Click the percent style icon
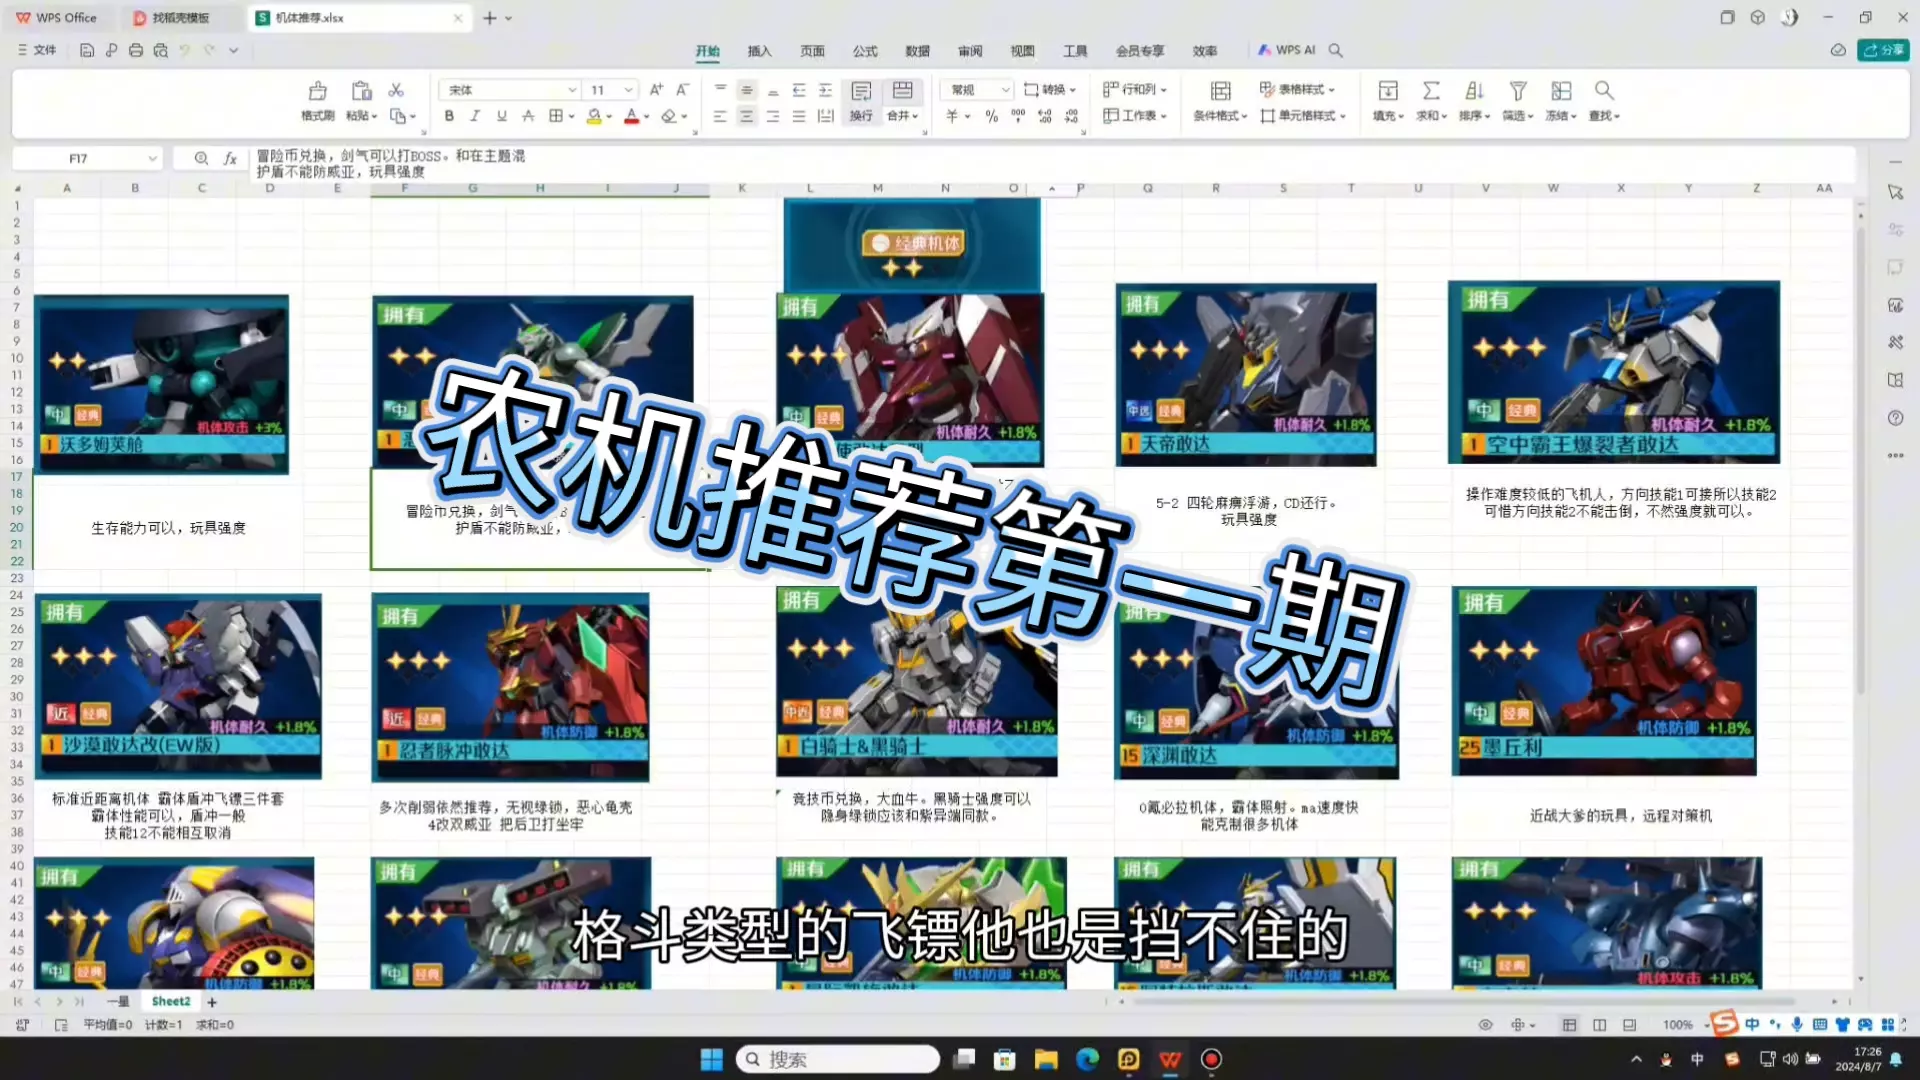 tap(991, 116)
